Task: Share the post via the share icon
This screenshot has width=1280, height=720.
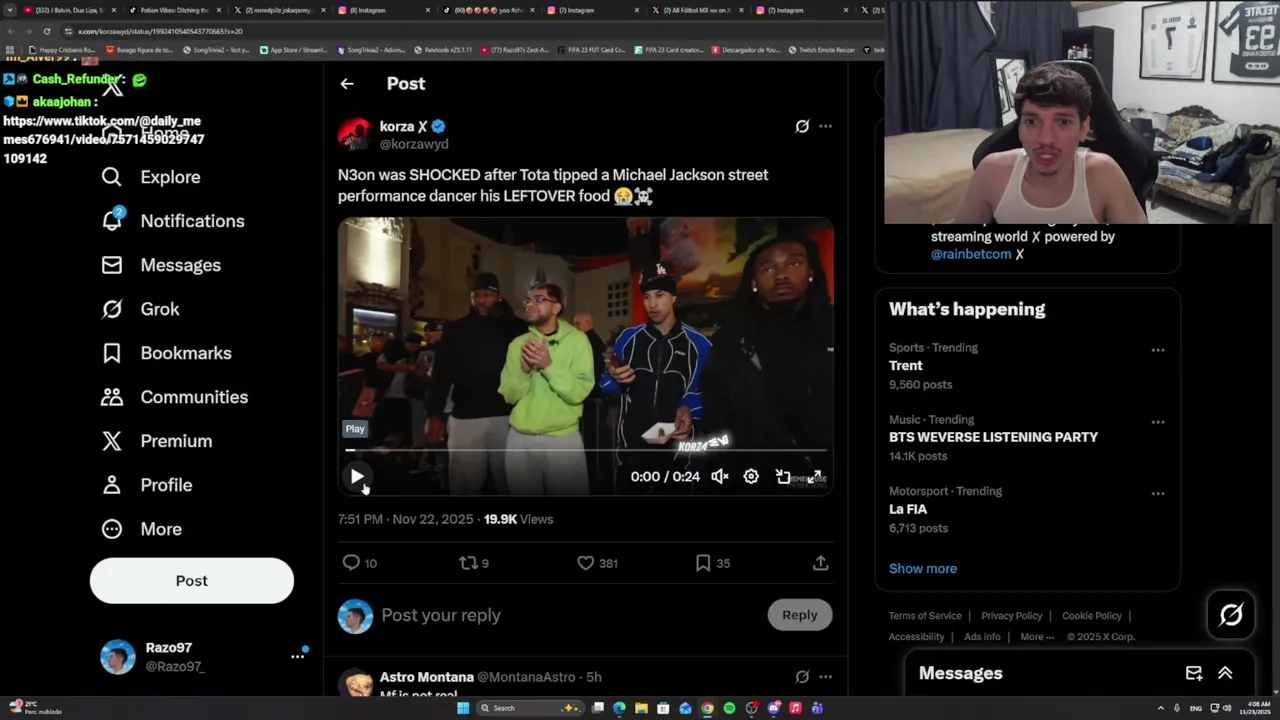Action: pyautogui.click(x=820, y=563)
